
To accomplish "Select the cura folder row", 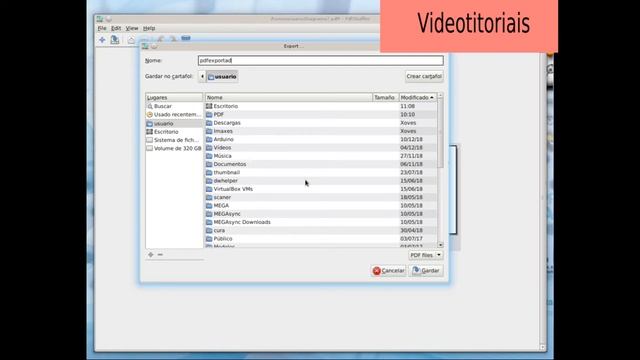I will [x=320, y=230].
